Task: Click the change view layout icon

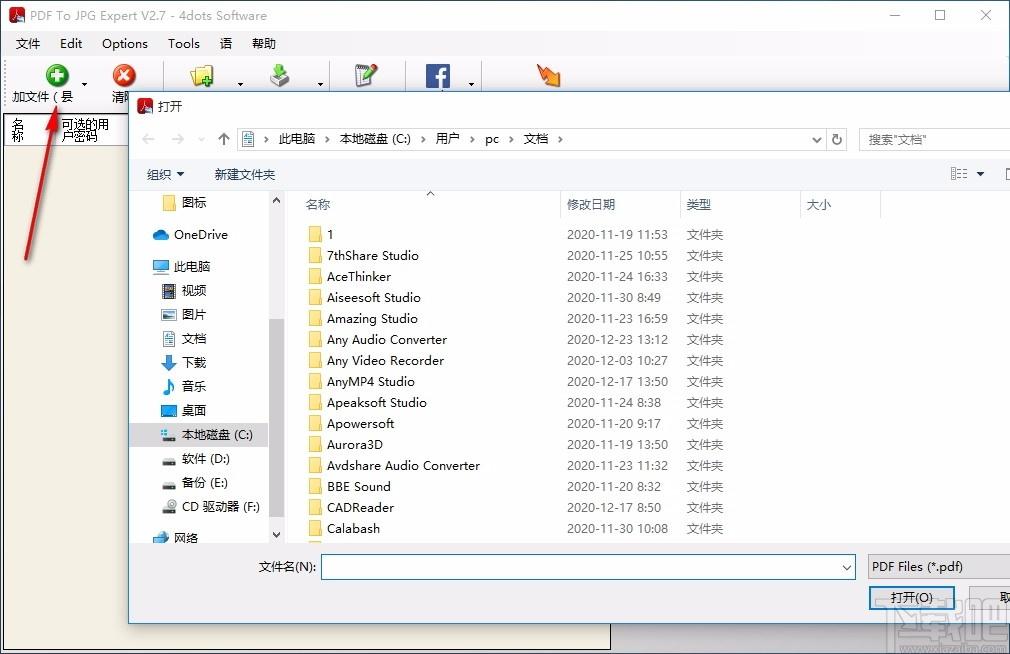Action: [959, 174]
